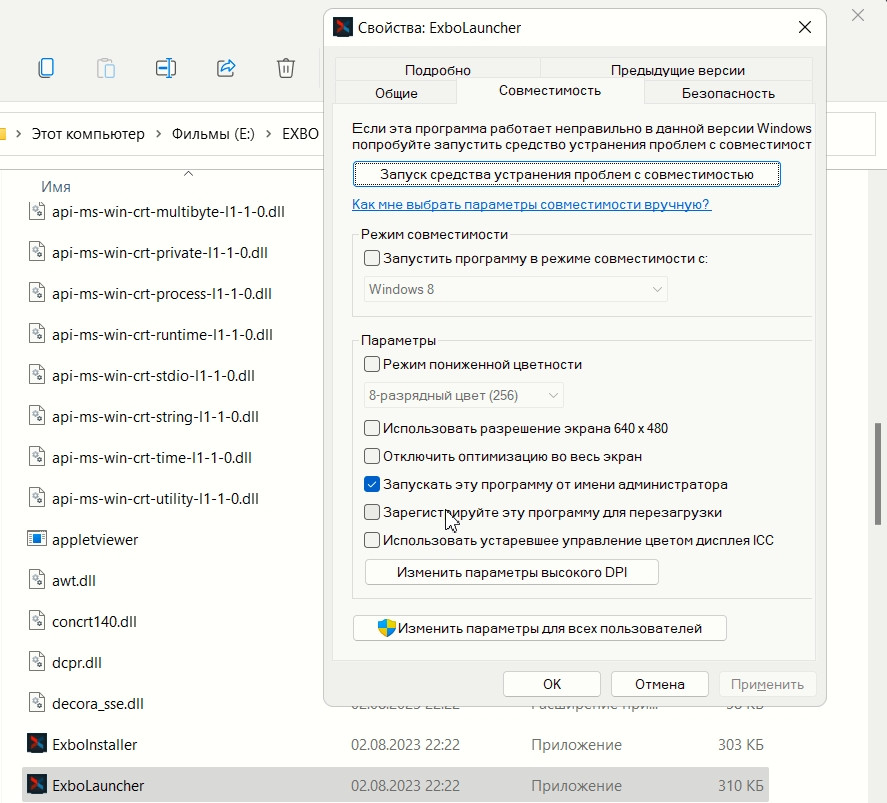Viewport: 887px width, 803px height.
Task: Select the ExboLauncher application icon in file list
Action: point(37,785)
